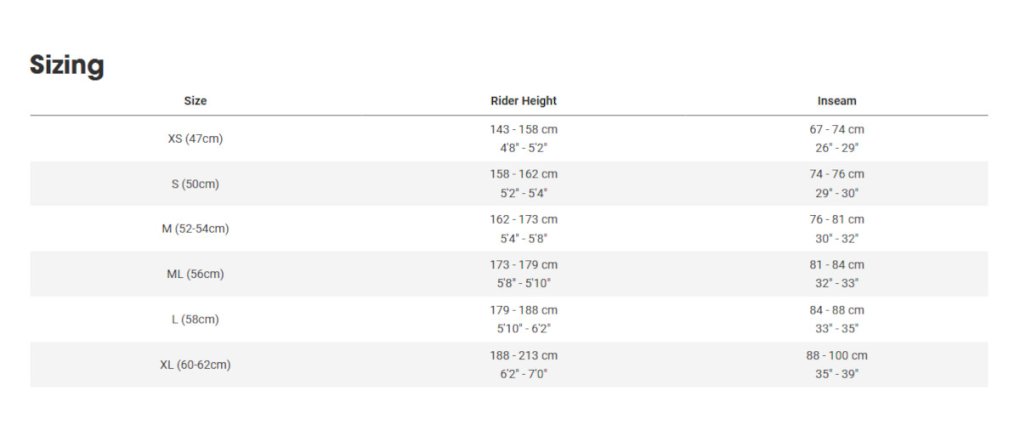Select the S (50cm) size row label
1020x436 pixels.
coord(195,184)
